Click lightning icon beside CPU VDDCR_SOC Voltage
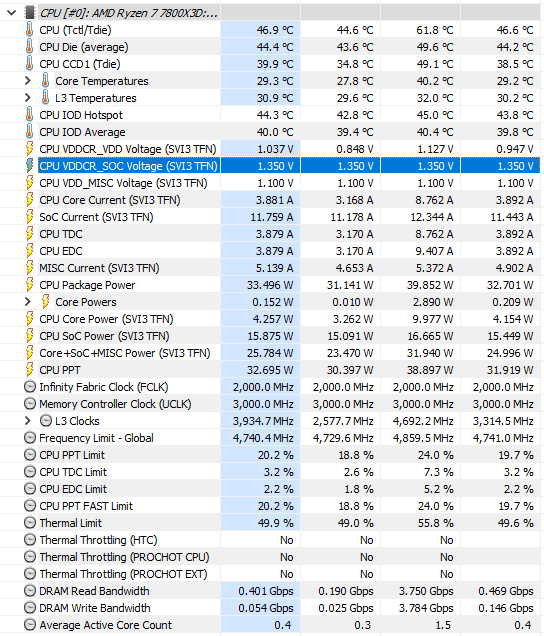Image resolution: width=544 pixels, height=636 pixels. [29, 166]
